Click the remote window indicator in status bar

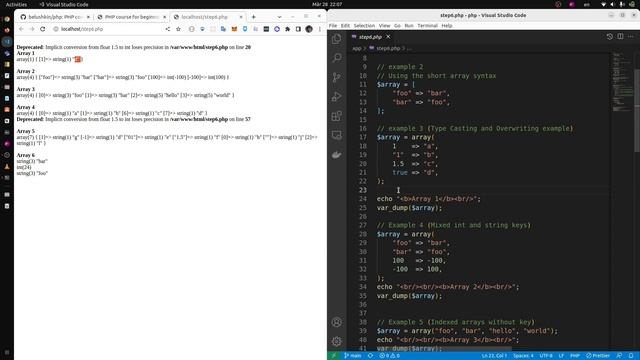pos(333,356)
